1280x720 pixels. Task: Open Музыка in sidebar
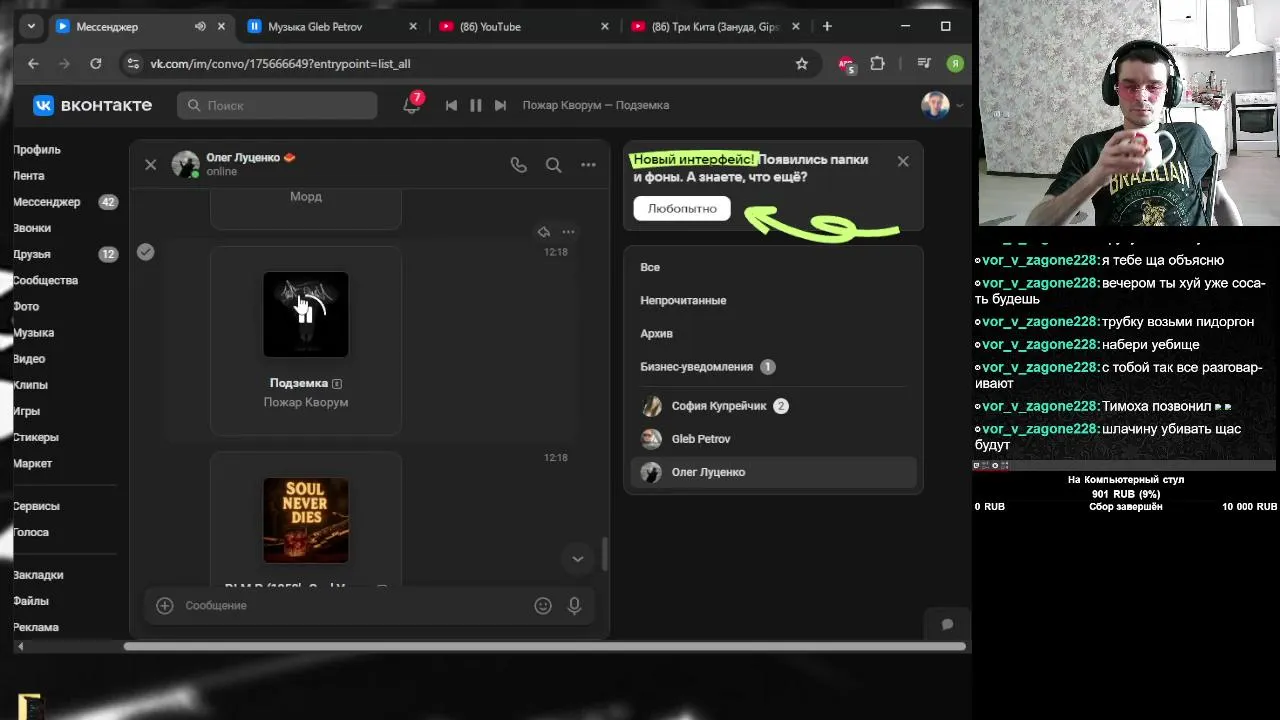coord(34,332)
